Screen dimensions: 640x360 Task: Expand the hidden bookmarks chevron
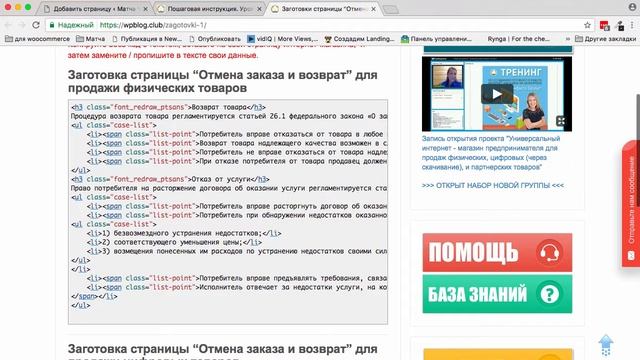(x=567, y=39)
